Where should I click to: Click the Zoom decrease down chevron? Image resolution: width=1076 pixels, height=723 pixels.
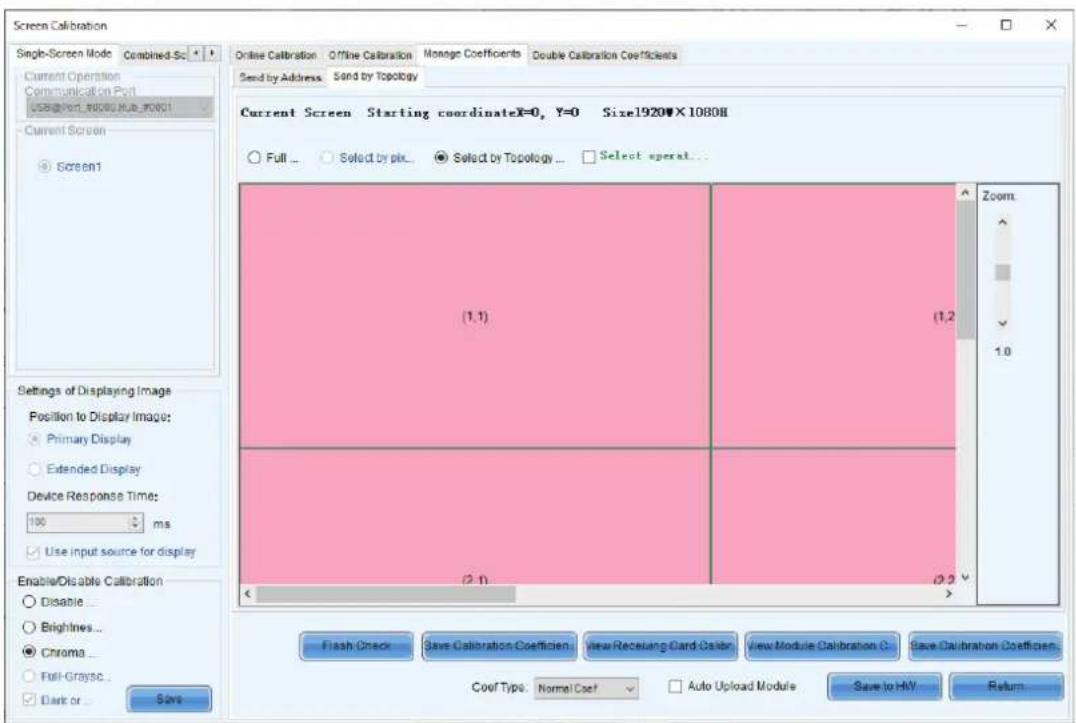[x=1003, y=323]
